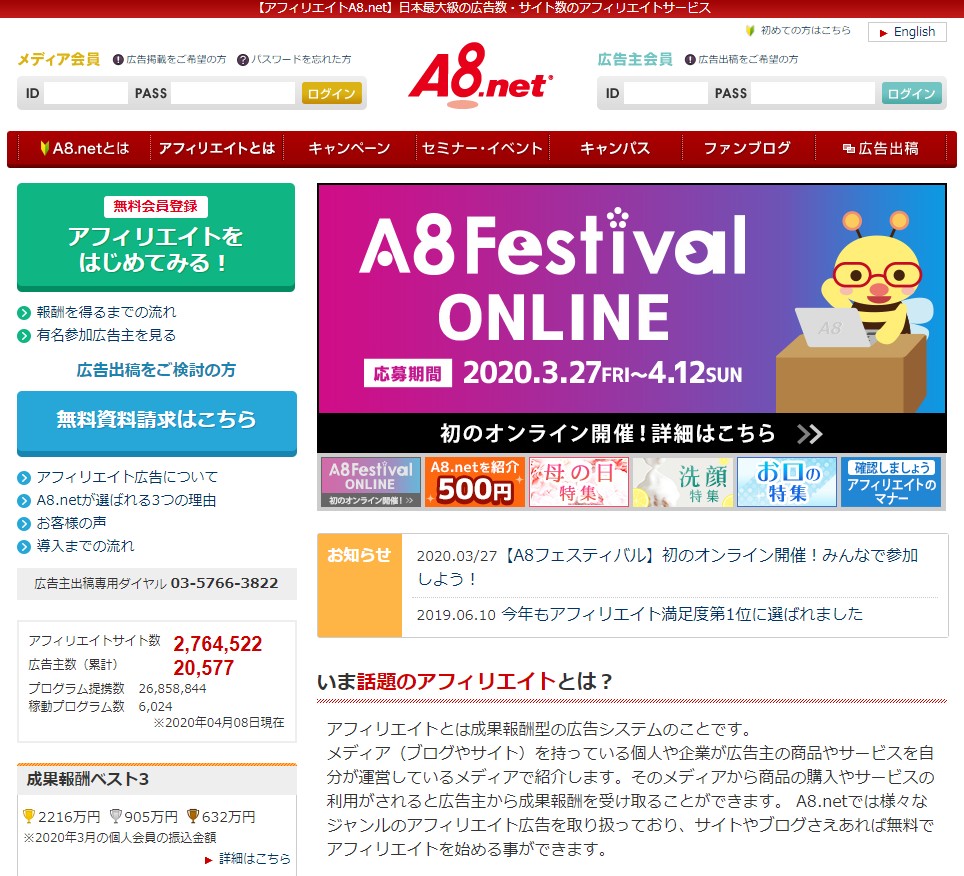Open the 広告出稿 menu item
This screenshot has width=964, height=876.
coord(881,148)
